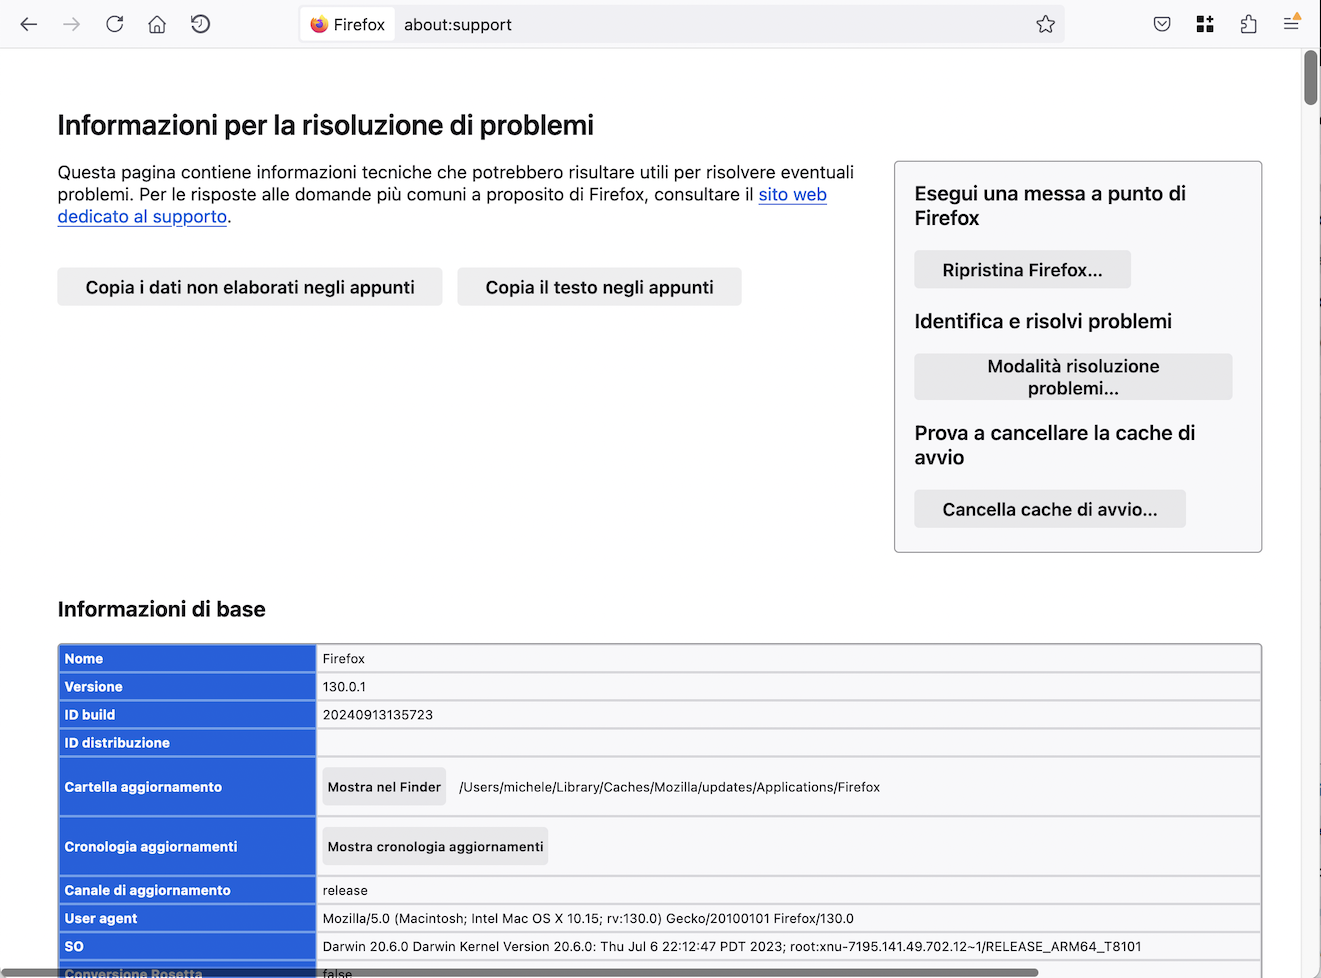Reload the current page
Image resolution: width=1321 pixels, height=978 pixels.
coord(115,24)
